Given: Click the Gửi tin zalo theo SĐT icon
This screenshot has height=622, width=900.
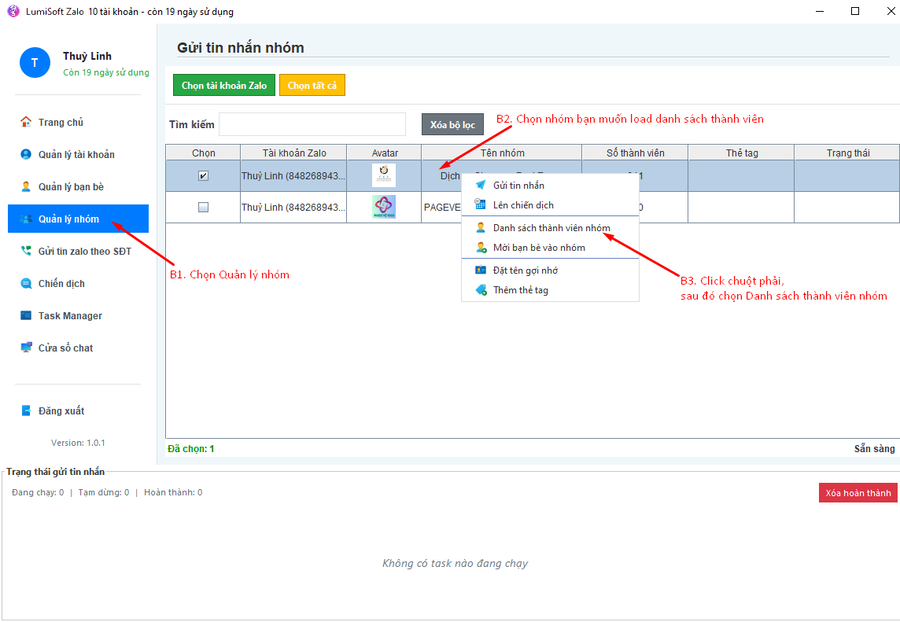Looking at the screenshot, I should pyautogui.click(x=26, y=251).
